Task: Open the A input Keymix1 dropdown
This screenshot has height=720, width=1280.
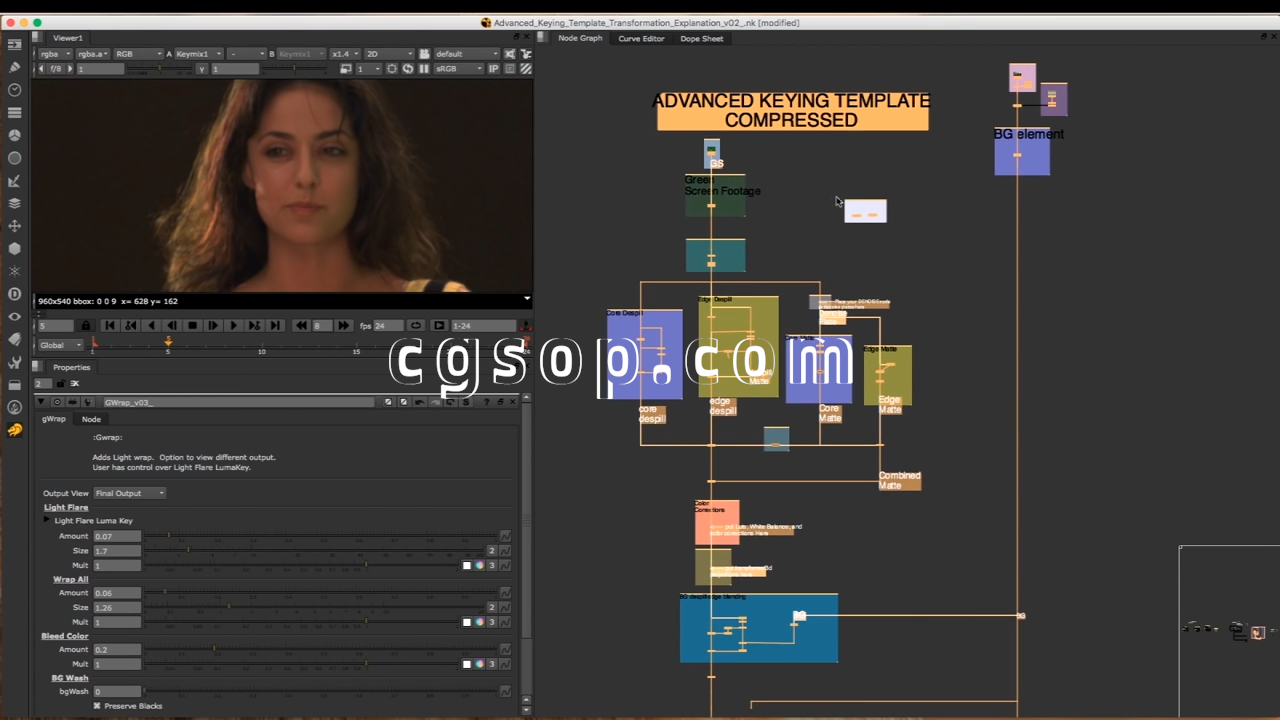Action: click(x=198, y=54)
